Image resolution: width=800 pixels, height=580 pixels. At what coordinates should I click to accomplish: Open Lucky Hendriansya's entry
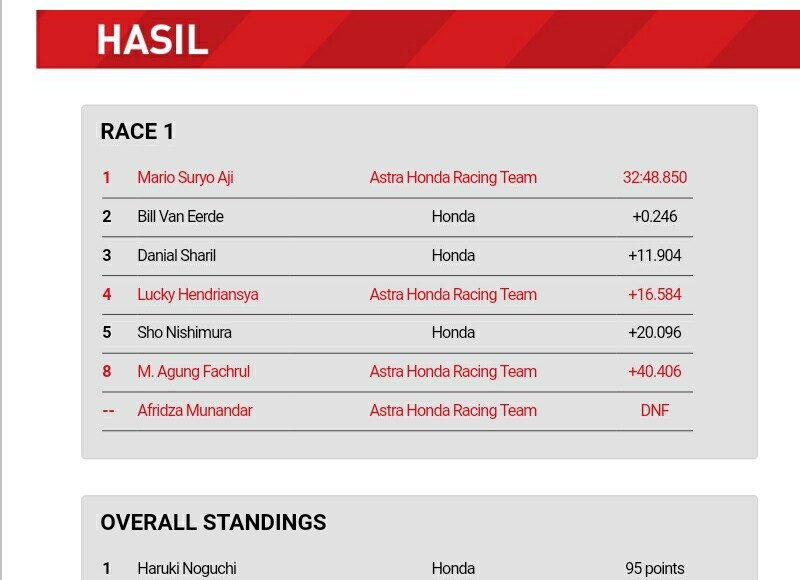[197, 295]
